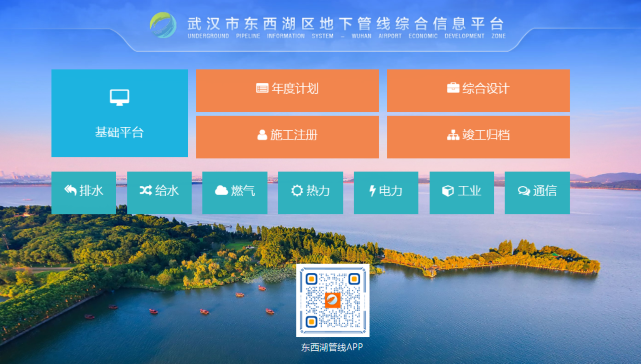The width and height of the screenshot is (641, 364).
Task: Select the 排水 drainage tile
Action: click(84, 193)
